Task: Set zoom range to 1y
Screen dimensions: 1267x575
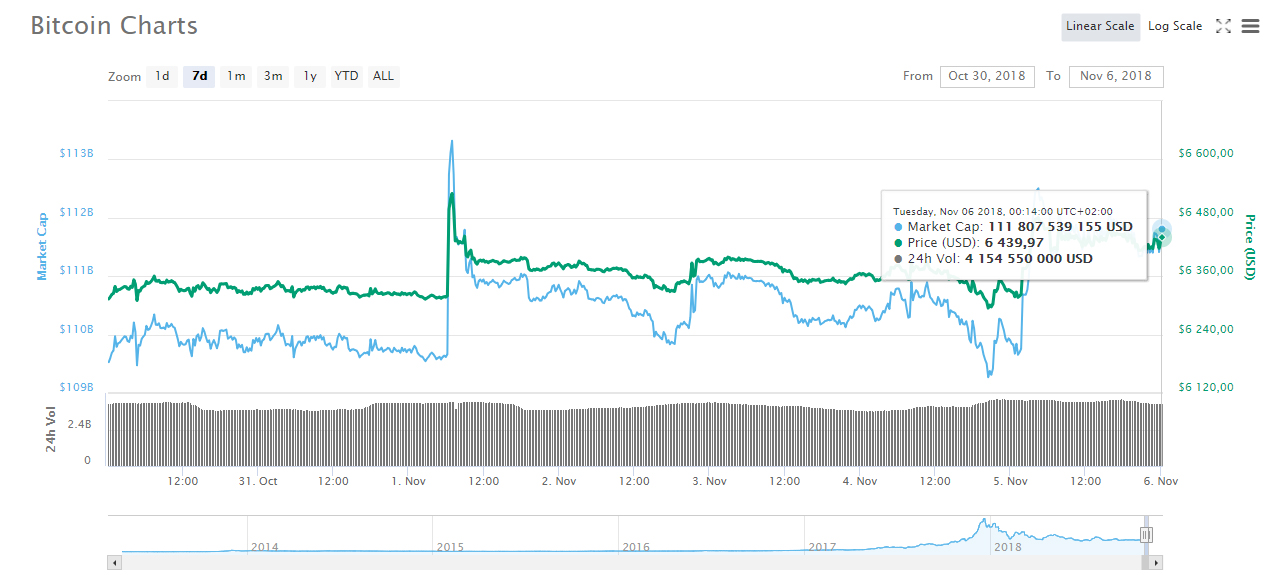Action: click(310, 76)
